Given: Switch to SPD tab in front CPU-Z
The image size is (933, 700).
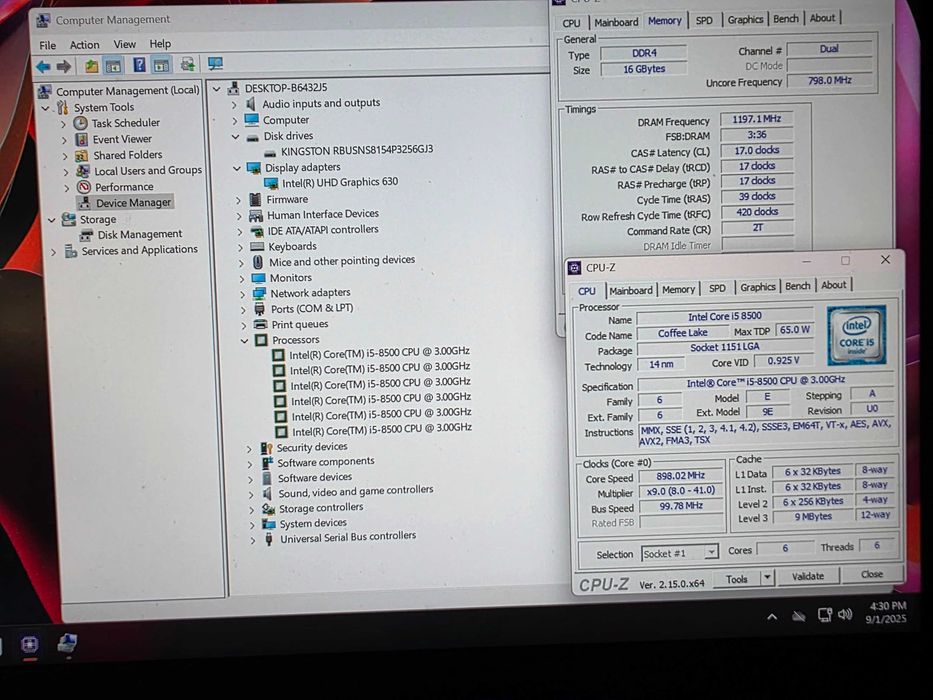Looking at the screenshot, I should tap(717, 288).
